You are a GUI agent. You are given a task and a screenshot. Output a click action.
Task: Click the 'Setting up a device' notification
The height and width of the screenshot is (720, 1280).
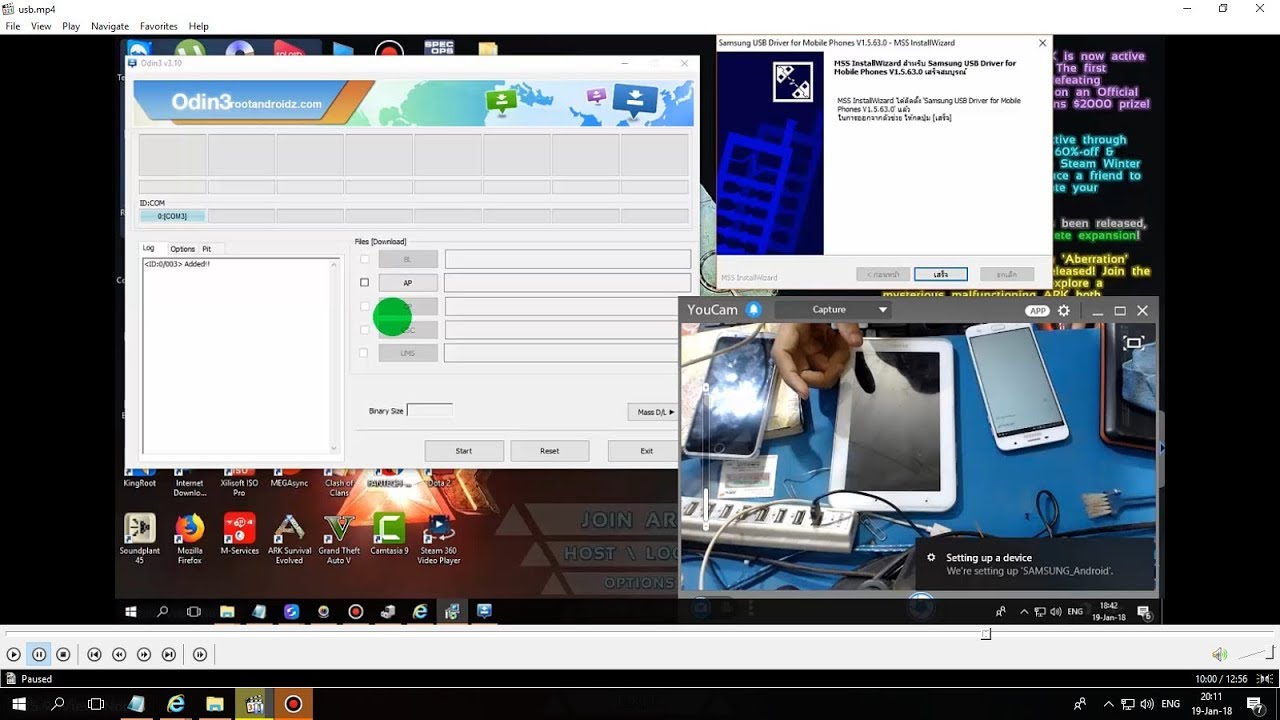click(1036, 564)
